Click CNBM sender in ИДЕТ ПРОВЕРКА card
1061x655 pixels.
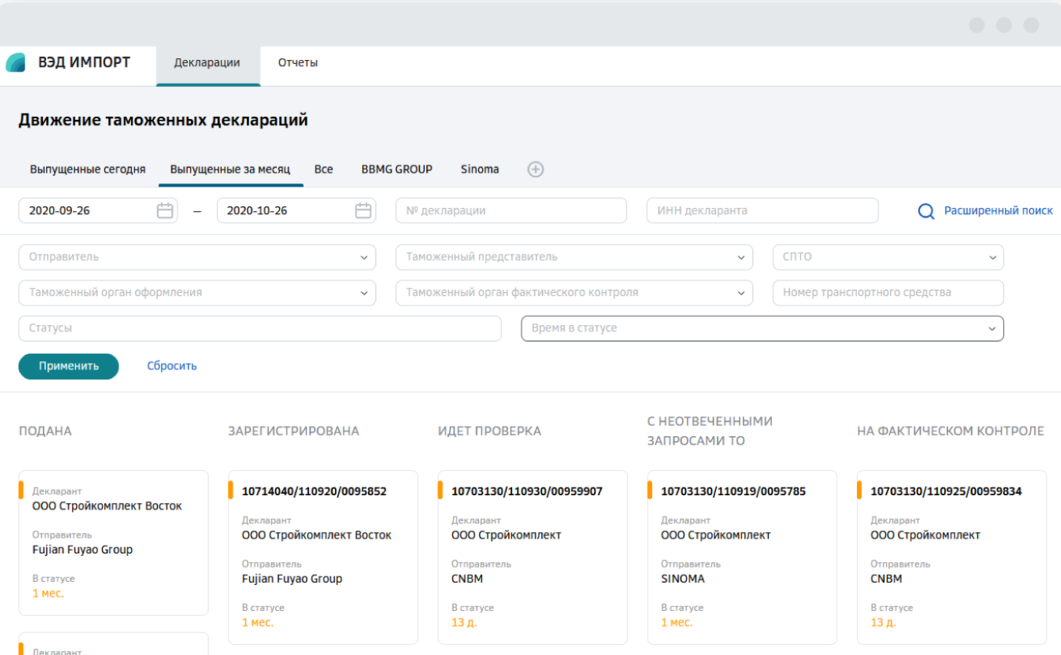coord(467,579)
